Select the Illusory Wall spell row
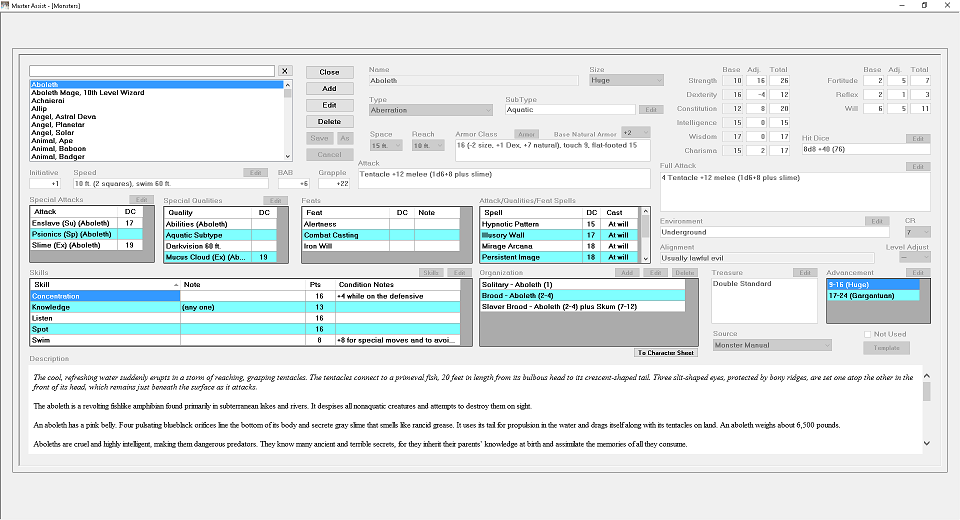The width and height of the screenshot is (960, 520). pos(560,235)
